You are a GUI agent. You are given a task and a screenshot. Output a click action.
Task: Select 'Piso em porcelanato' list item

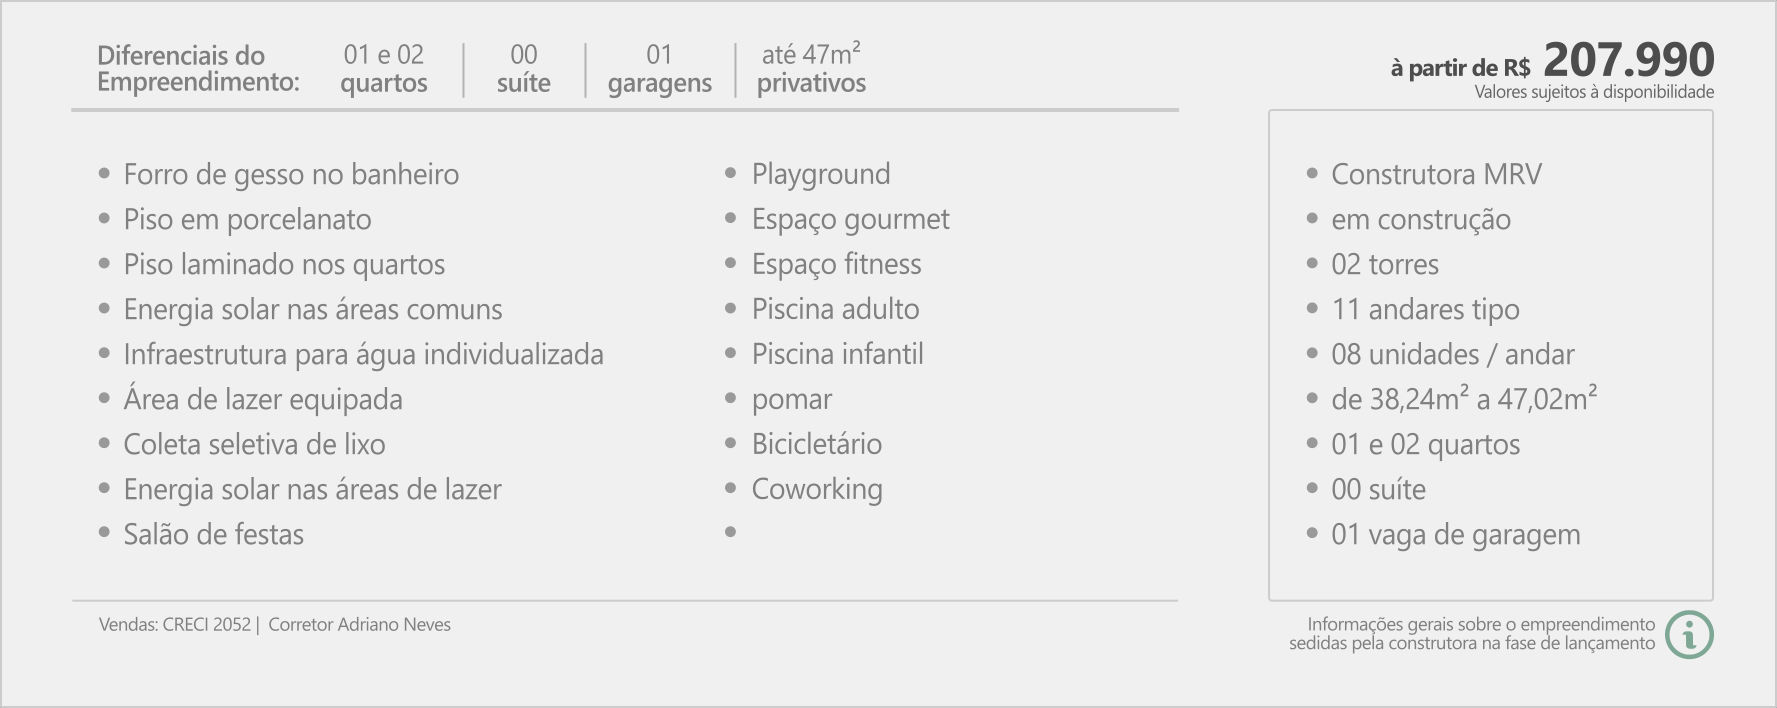click(247, 219)
